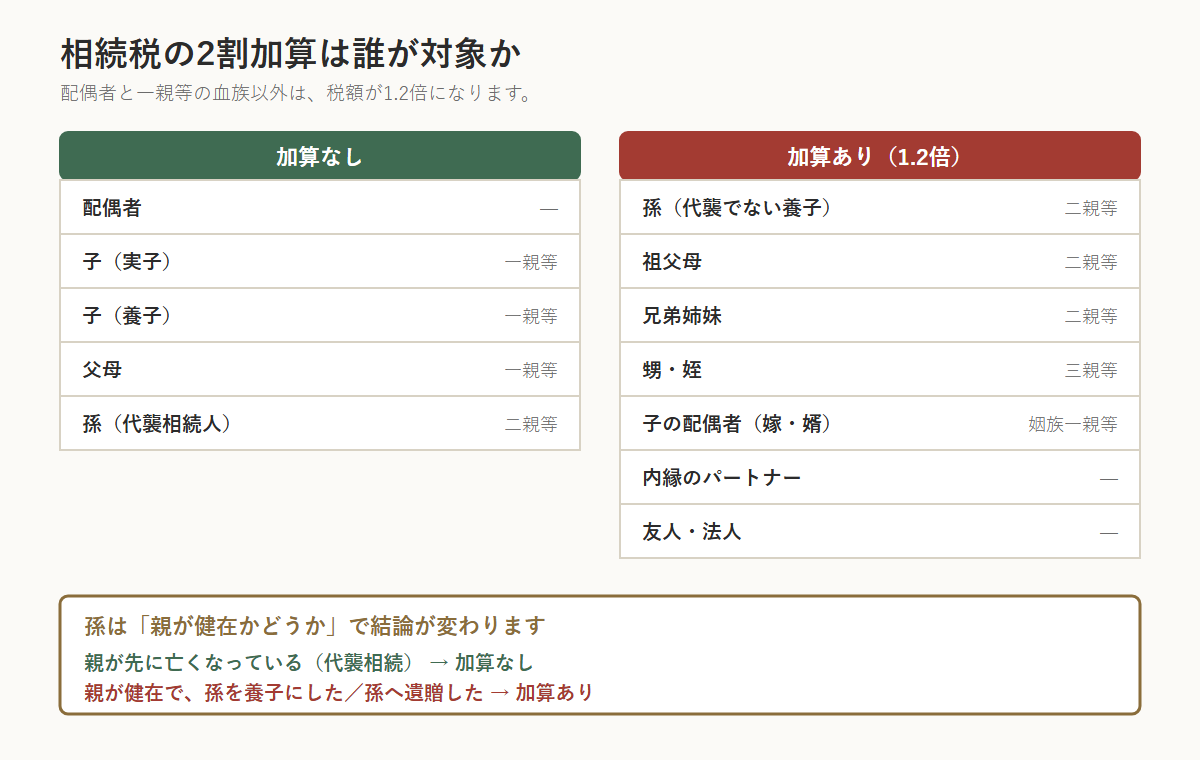Click the 祖父母 row label
1200x760 pixels.
[672, 262]
